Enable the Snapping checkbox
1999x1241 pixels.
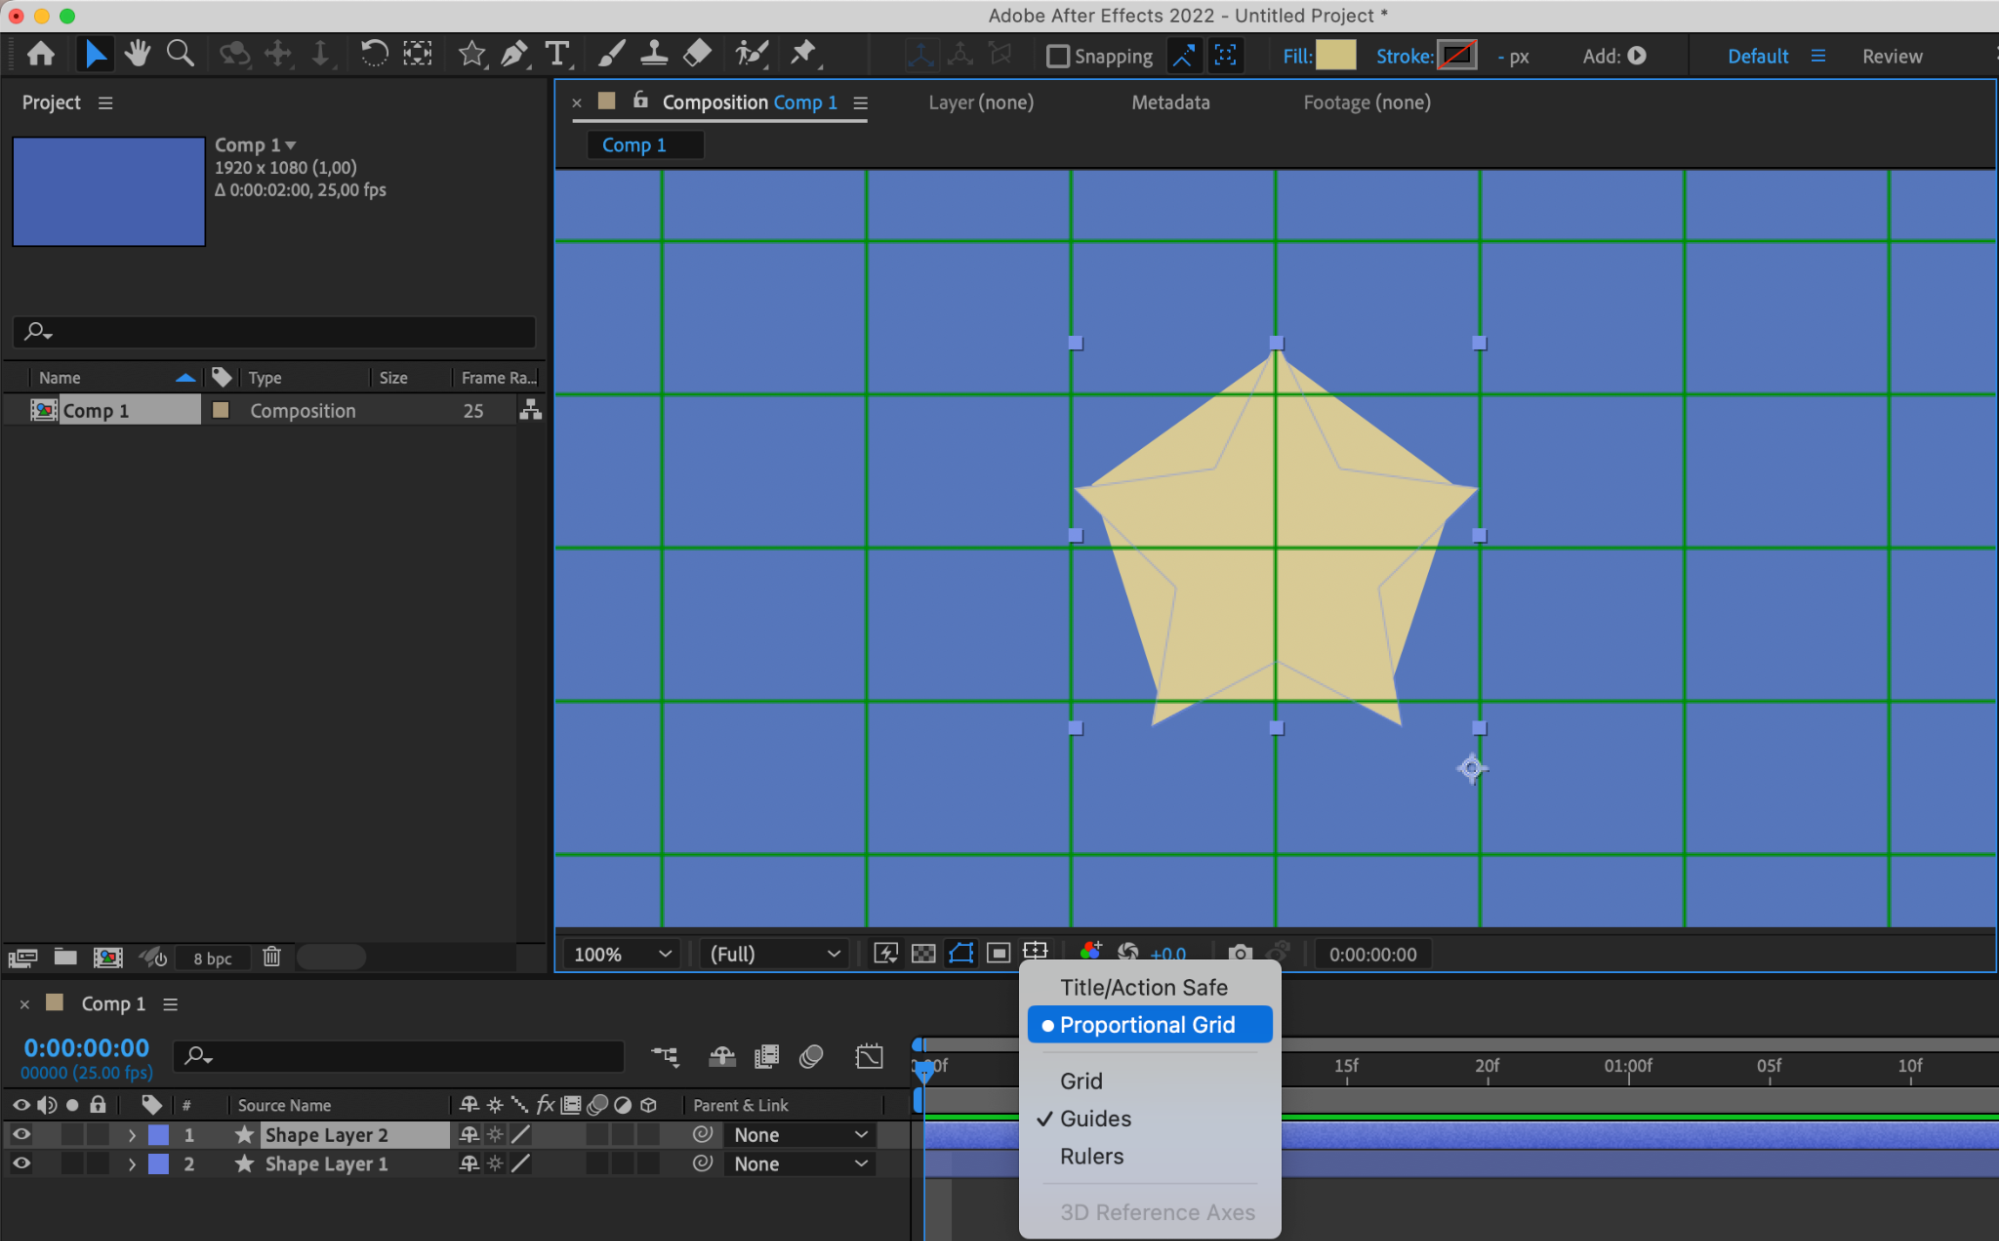pos(1057,57)
